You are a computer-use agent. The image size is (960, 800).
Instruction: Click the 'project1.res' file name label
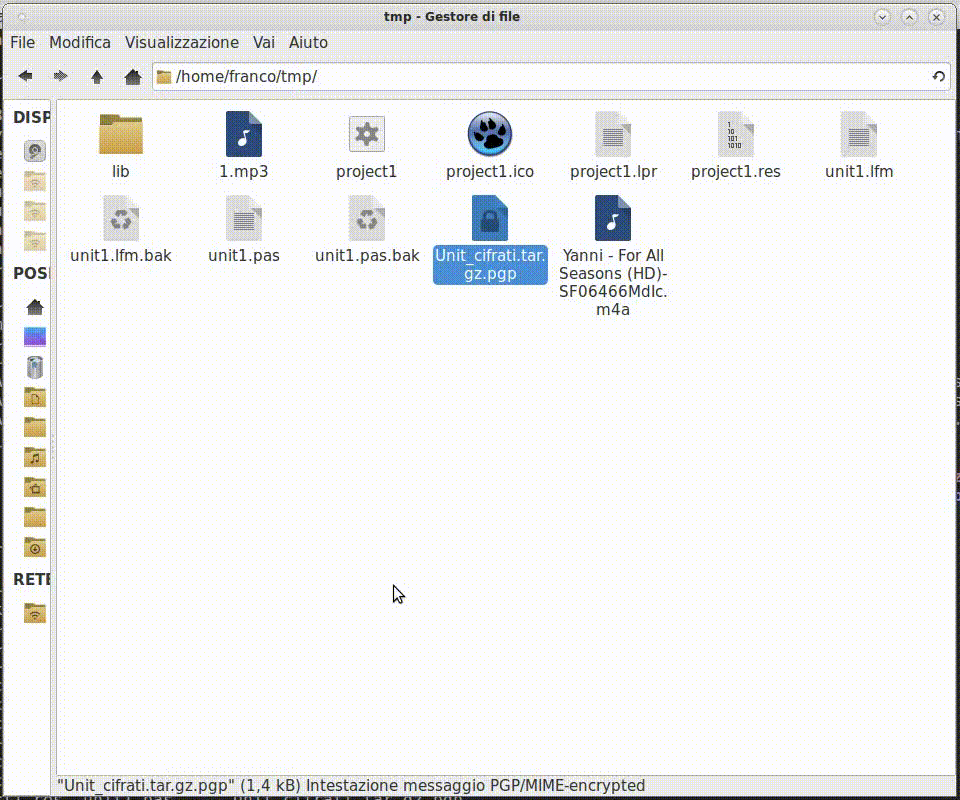(x=736, y=171)
